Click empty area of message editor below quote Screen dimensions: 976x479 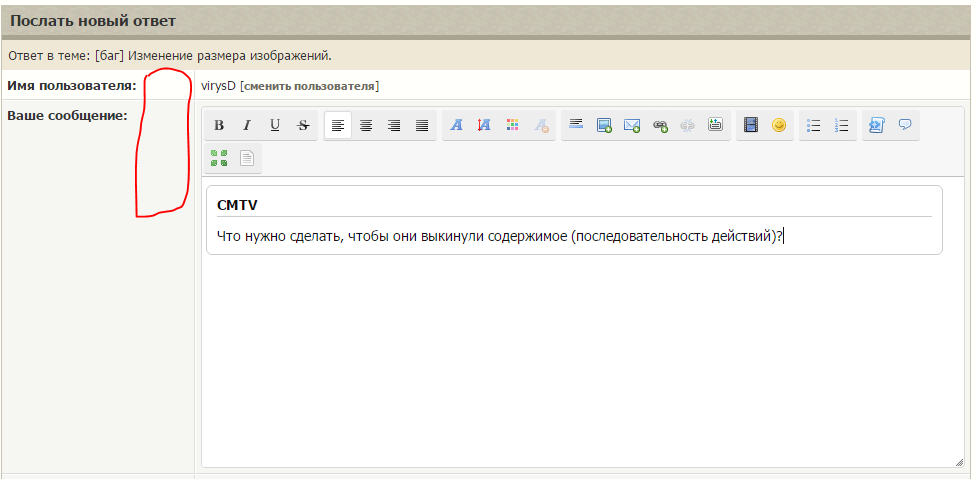[582, 361]
